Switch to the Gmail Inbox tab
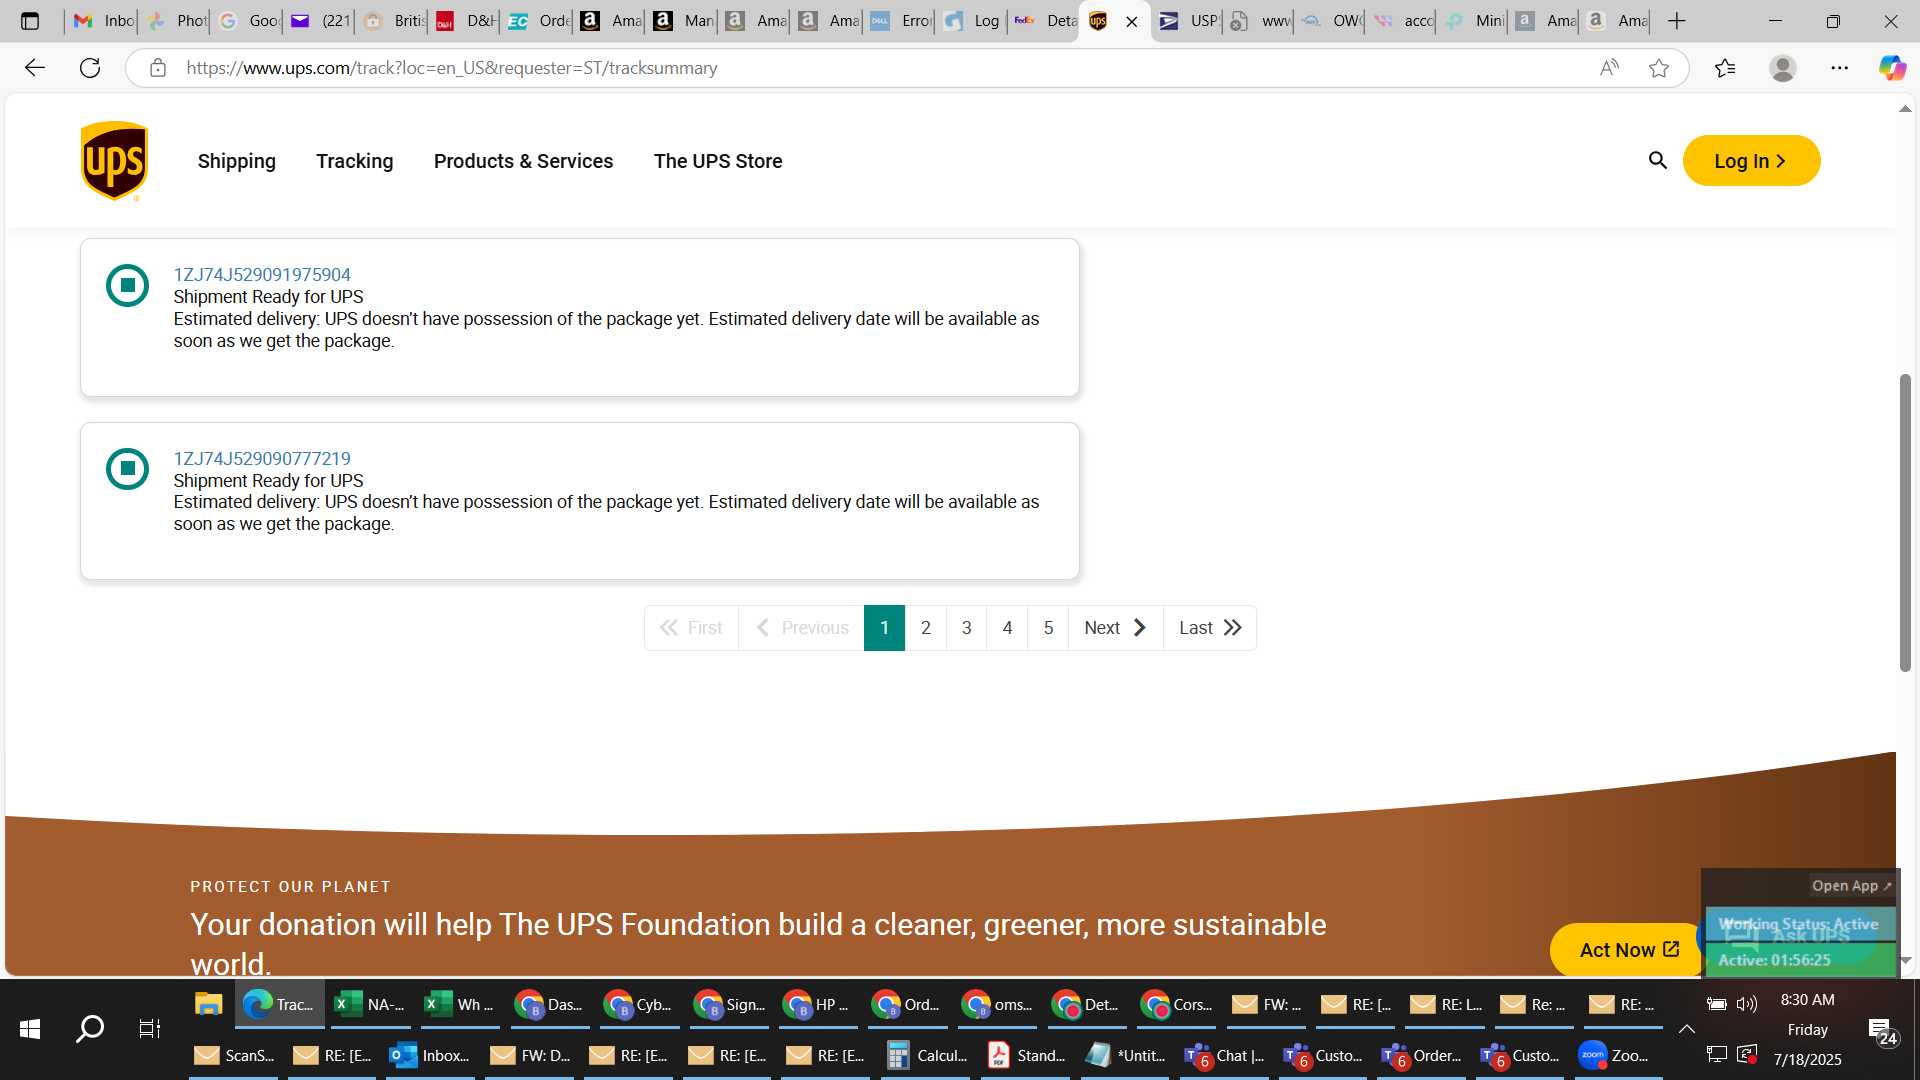Screen dimensions: 1920x1080 click(103, 21)
